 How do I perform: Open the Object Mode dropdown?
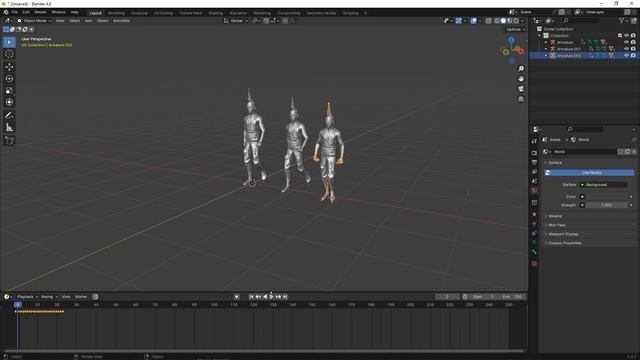34,20
